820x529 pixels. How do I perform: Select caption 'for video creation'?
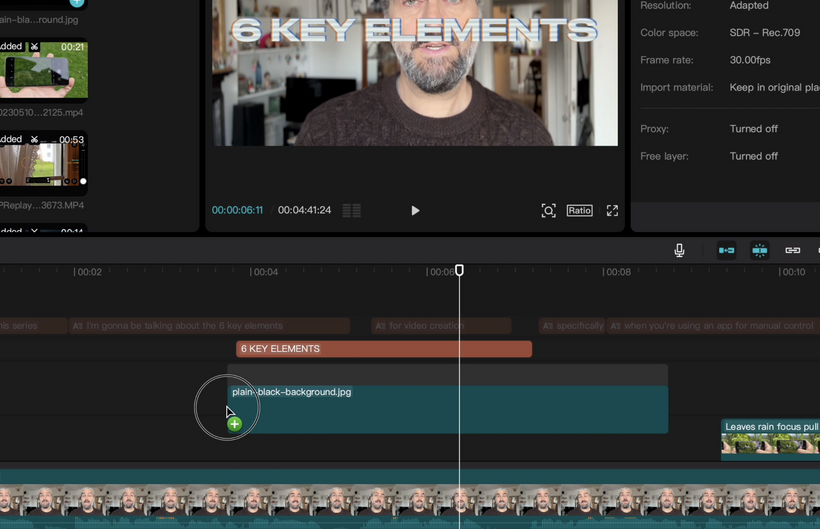coord(440,326)
